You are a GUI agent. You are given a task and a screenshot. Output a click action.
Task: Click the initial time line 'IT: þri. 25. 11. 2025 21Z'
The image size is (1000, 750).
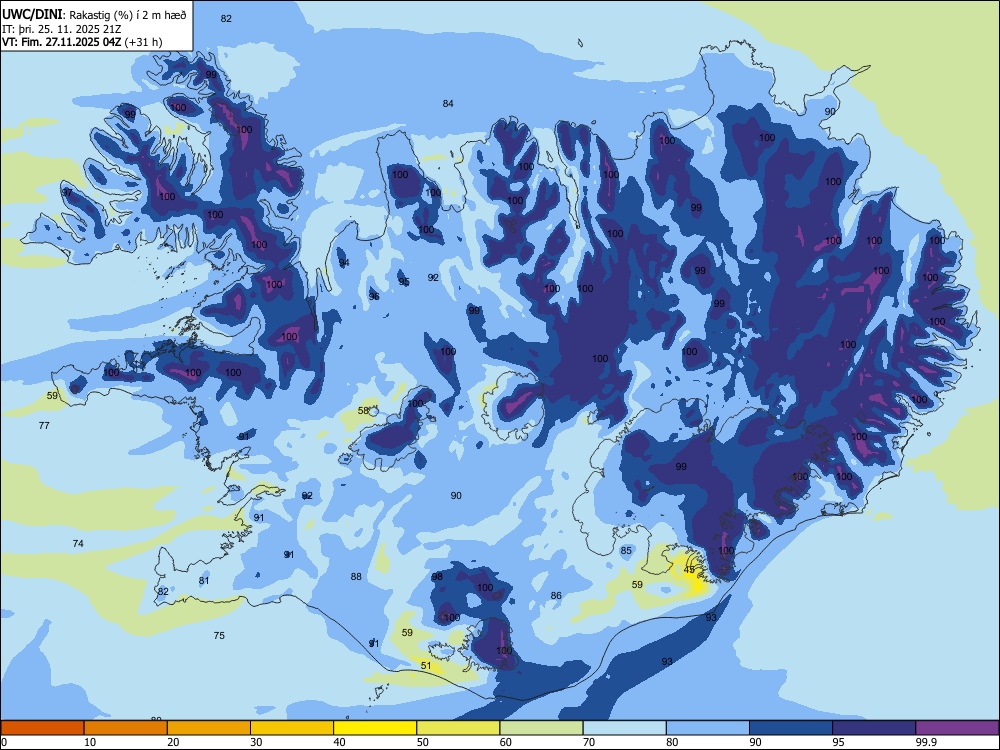61,29
